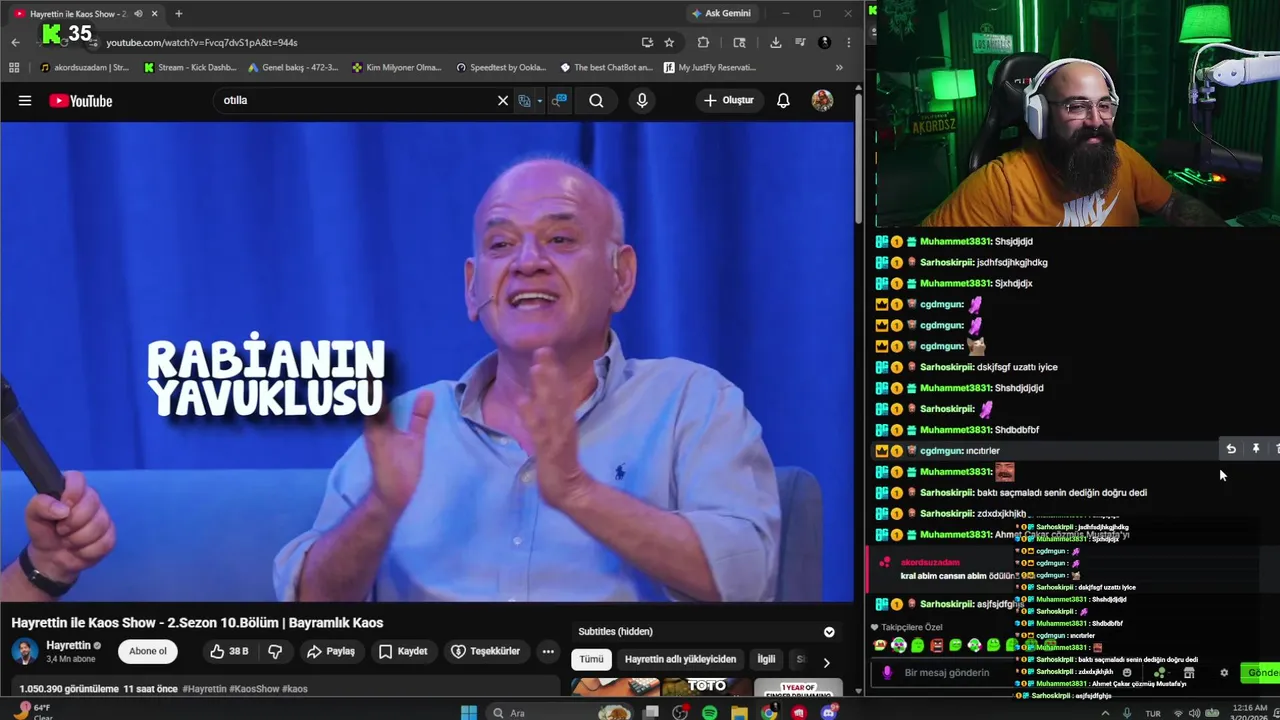Image resolution: width=1280 pixels, height=720 pixels.
Task: Open 'Kim Milyoner Olma...' bookmark
Action: [397, 67]
